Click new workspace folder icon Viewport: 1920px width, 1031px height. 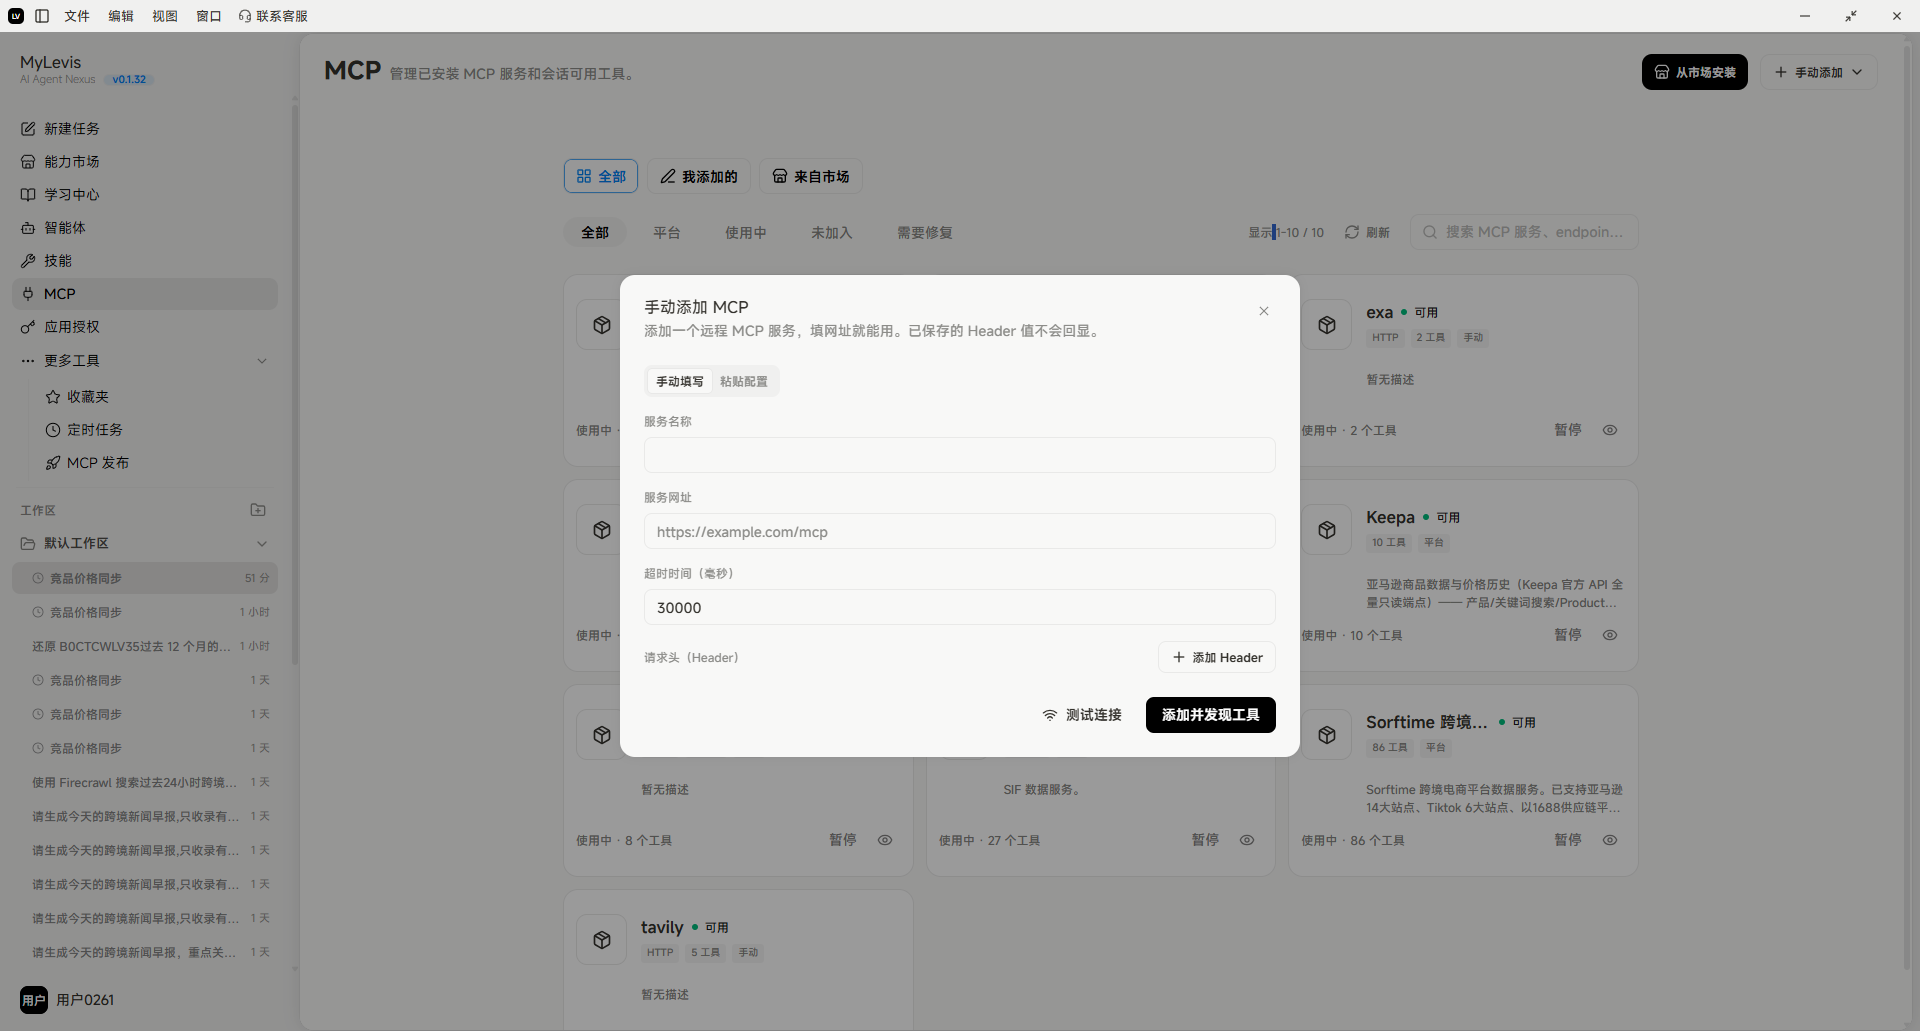click(258, 510)
